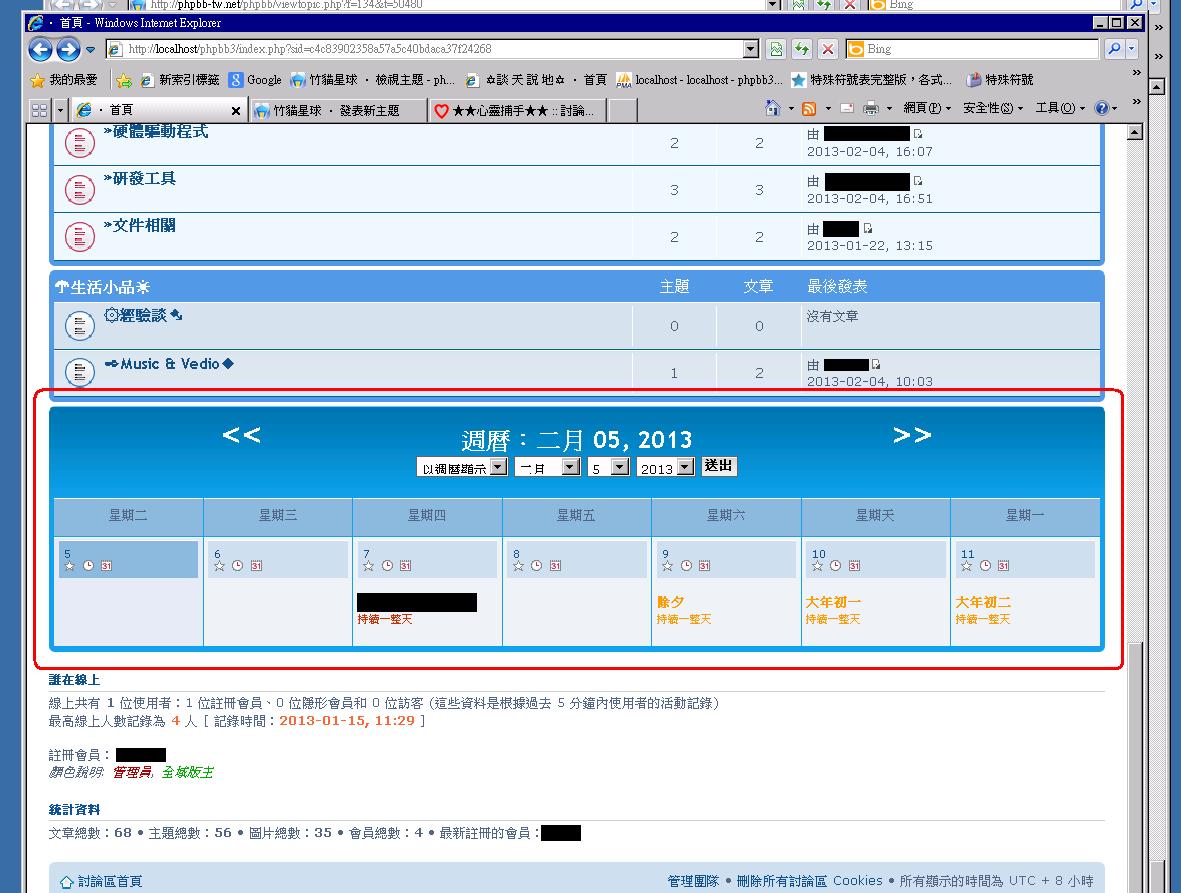The height and width of the screenshot is (893, 1181).
Task: Click the Help question mark icon
Action: pos(1102,108)
